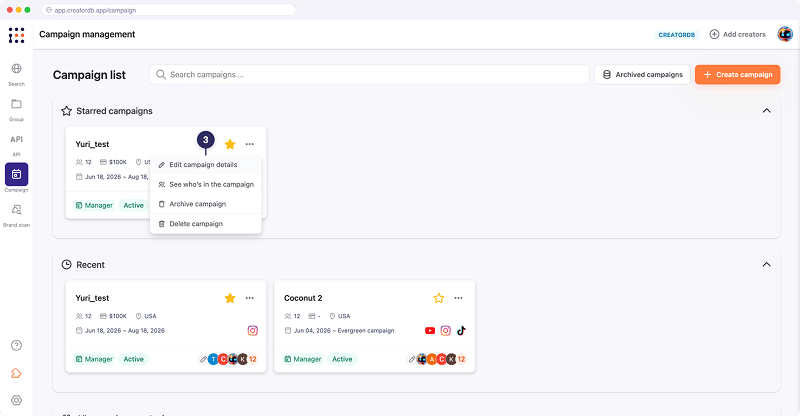This screenshot has height=416, width=800.
Task: Click Active badge on Recent Yuri_test card
Action: pos(133,359)
